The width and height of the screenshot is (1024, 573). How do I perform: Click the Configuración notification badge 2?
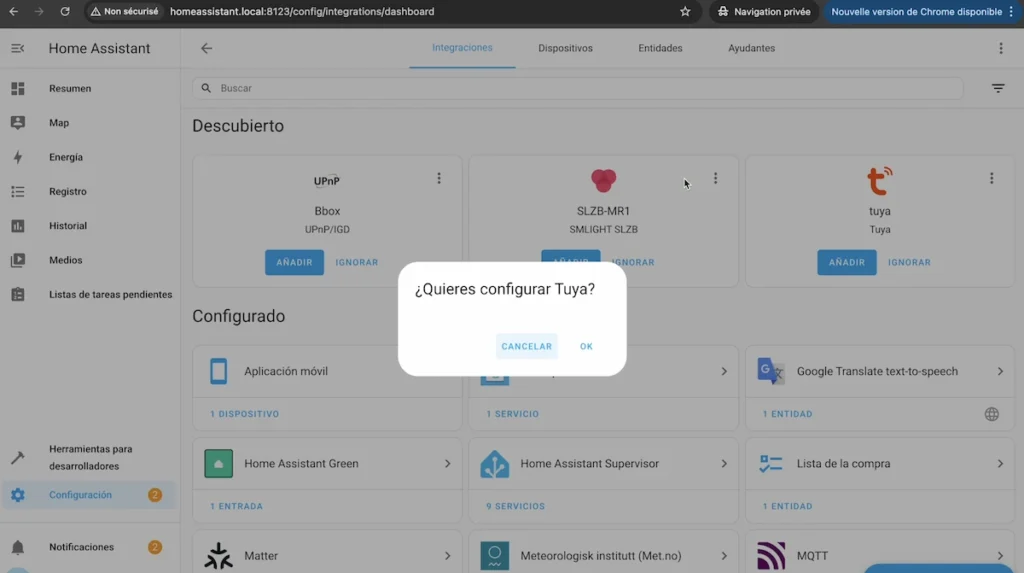(x=155, y=495)
